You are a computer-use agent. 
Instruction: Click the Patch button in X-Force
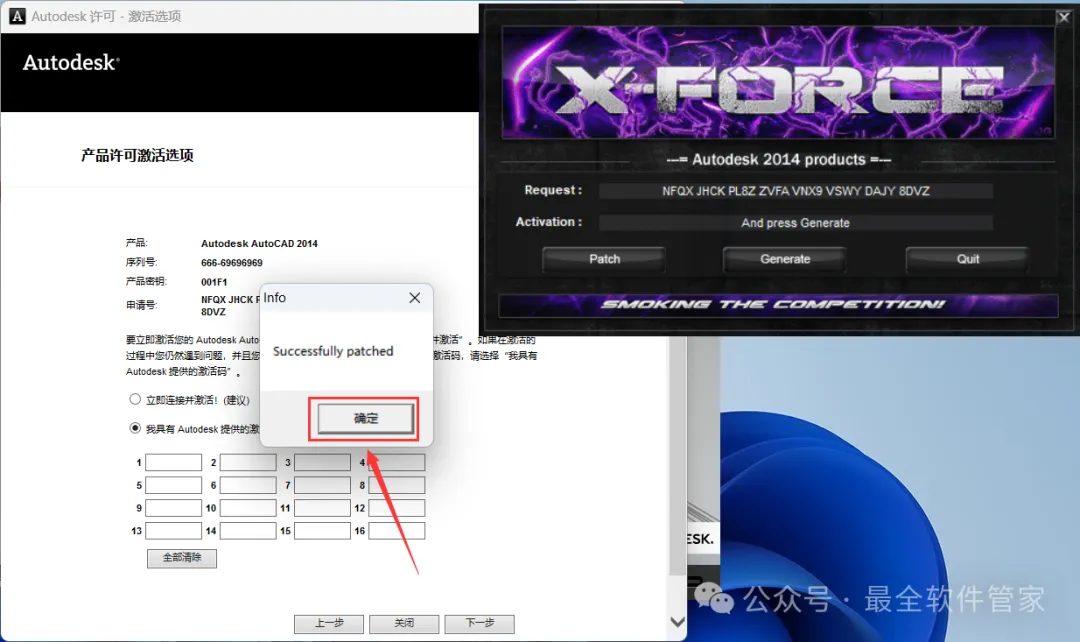click(604, 259)
